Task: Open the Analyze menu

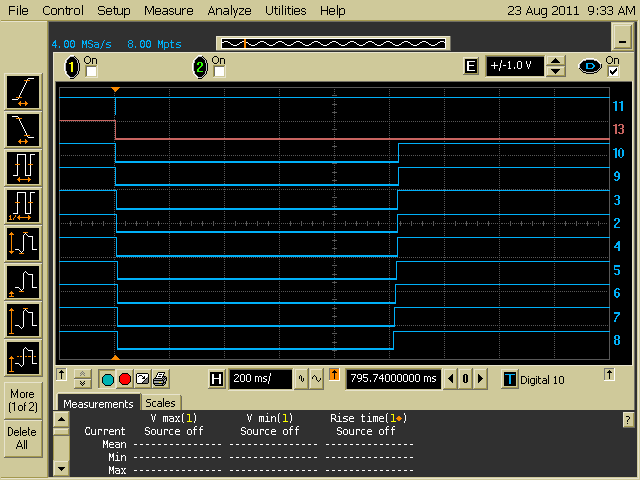Action: point(229,10)
